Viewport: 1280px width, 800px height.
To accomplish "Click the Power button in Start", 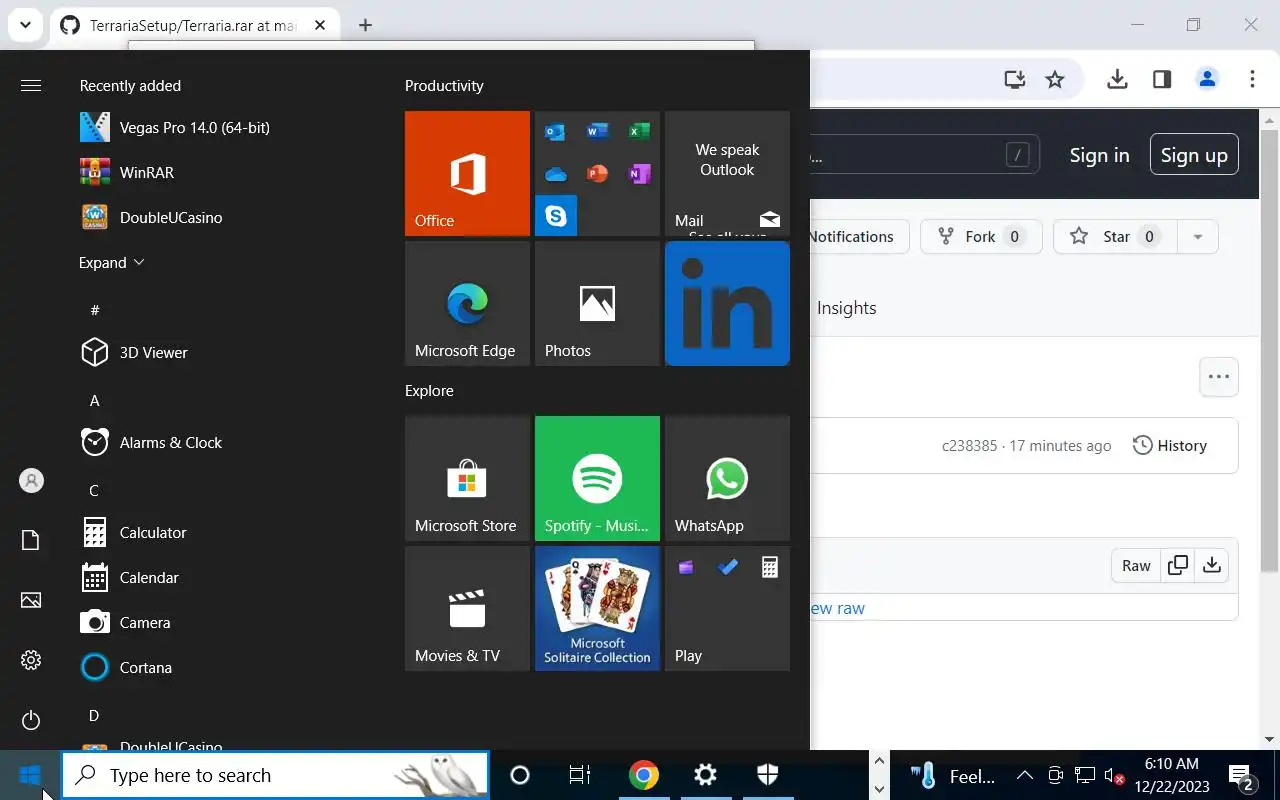I will pos(31,720).
